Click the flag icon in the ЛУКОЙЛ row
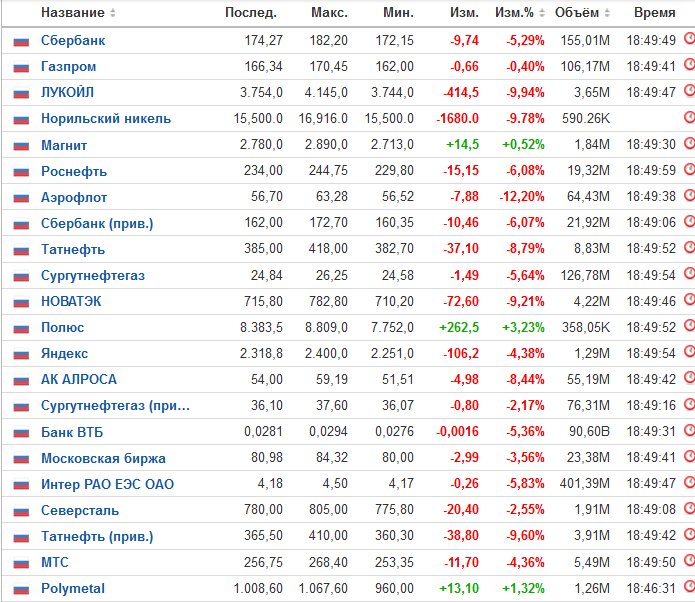 [21, 94]
